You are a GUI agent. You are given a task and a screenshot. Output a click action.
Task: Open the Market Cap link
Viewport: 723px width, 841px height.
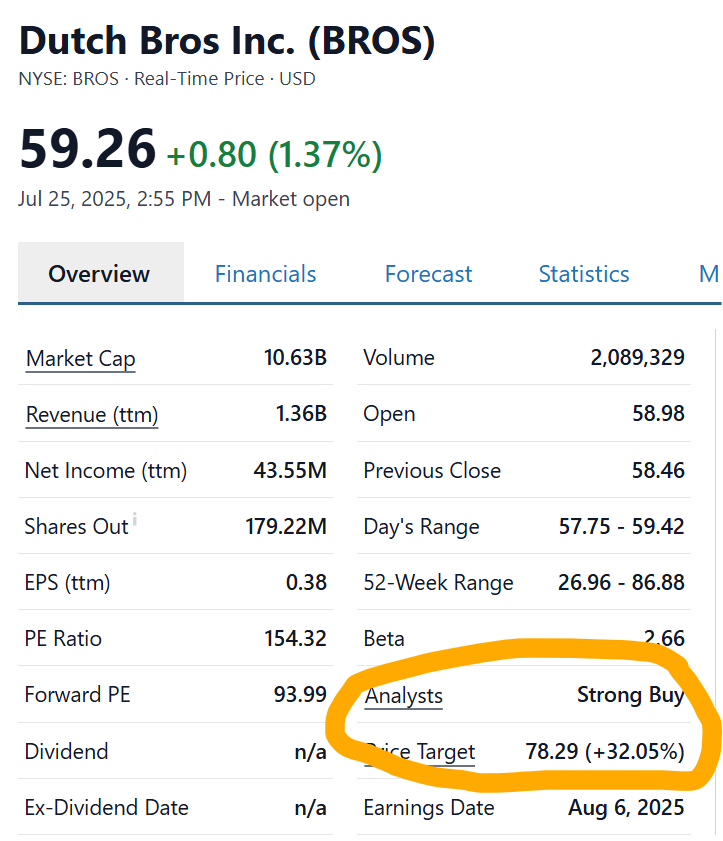click(80, 358)
